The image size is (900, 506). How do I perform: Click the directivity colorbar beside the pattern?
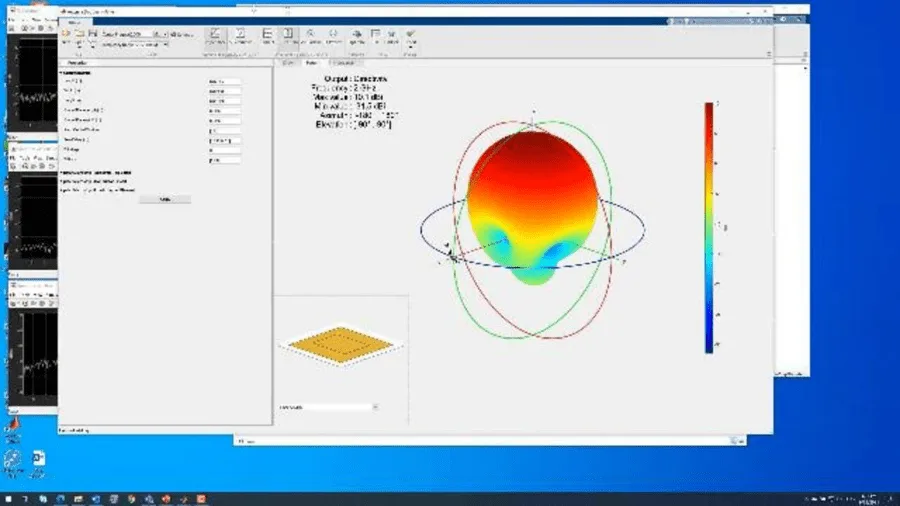(709, 228)
